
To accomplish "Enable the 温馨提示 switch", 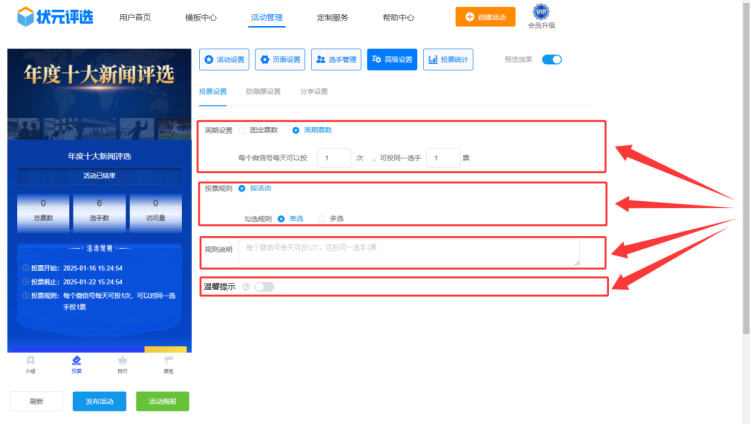I will click(x=264, y=287).
